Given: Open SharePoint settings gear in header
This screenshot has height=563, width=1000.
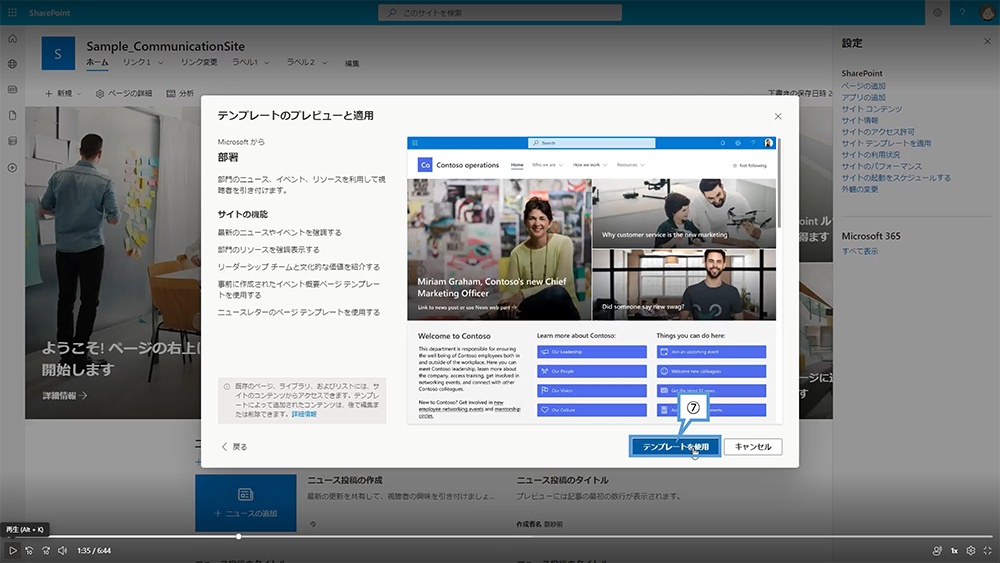Looking at the screenshot, I should point(938,12).
